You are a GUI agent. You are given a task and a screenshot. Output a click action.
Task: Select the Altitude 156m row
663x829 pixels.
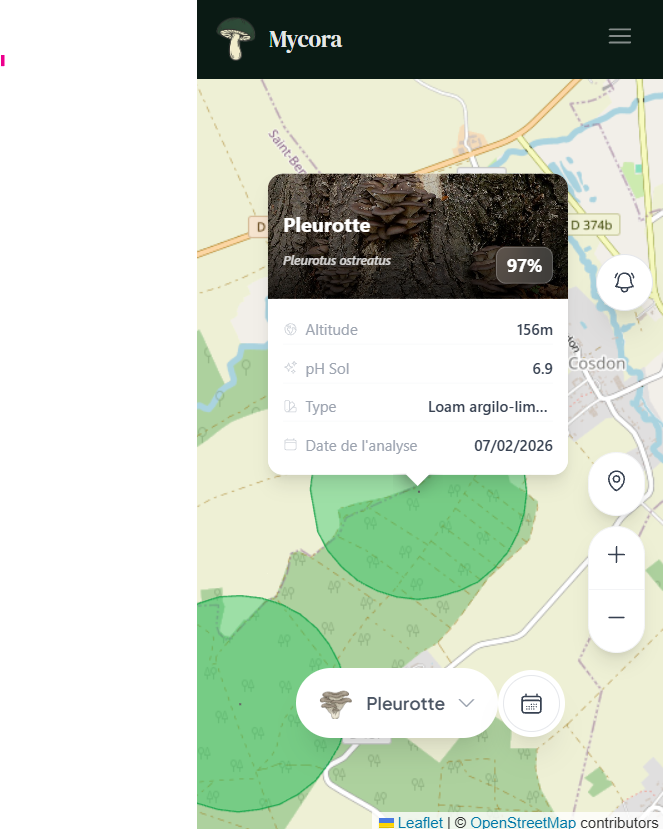tap(418, 330)
